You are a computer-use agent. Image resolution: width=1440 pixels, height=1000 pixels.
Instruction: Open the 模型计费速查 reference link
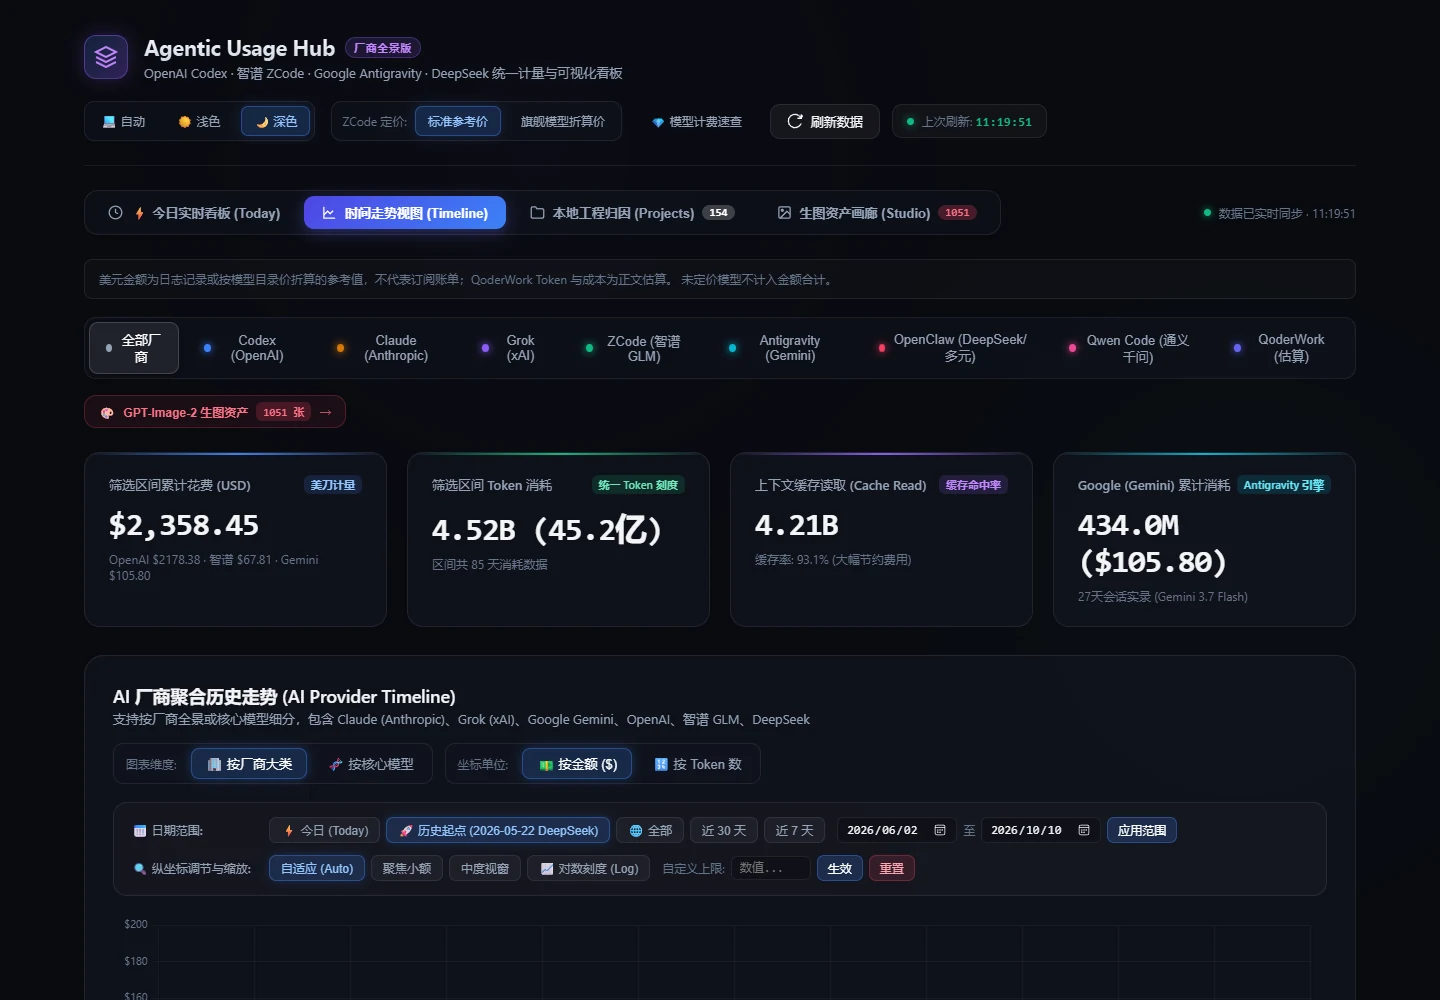pyautogui.click(x=697, y=122)
